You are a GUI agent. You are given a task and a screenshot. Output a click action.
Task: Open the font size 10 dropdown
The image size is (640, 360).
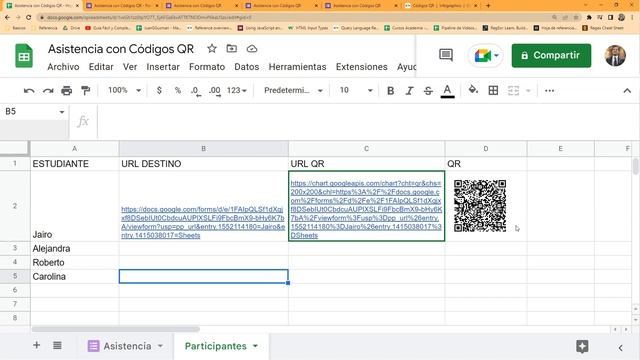tap(356, 90)
